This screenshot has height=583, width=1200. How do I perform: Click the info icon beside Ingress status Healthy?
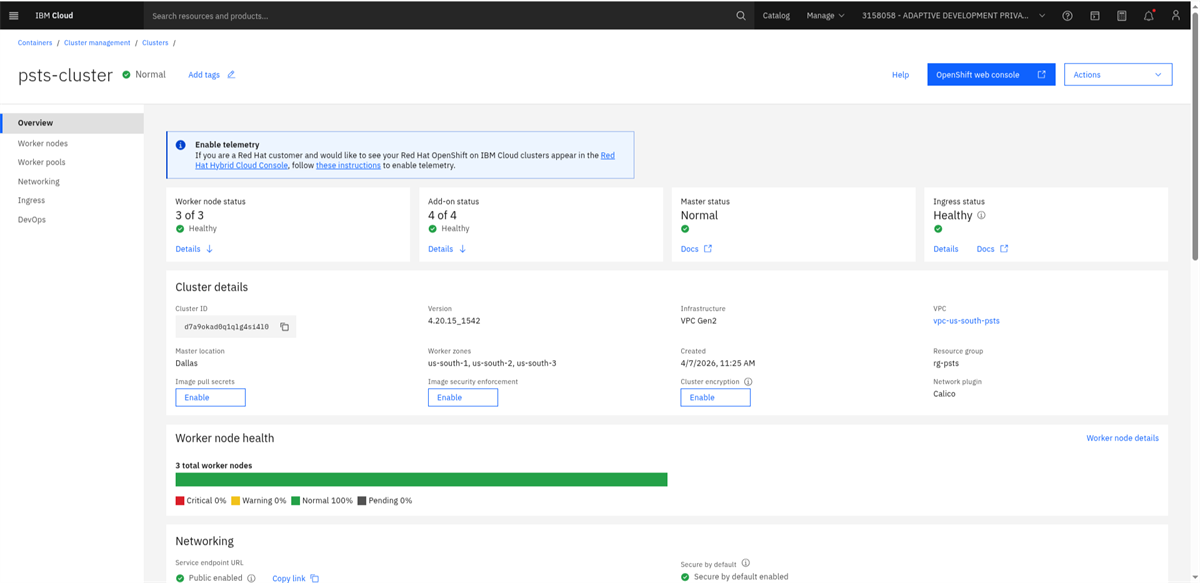(981, 215)
